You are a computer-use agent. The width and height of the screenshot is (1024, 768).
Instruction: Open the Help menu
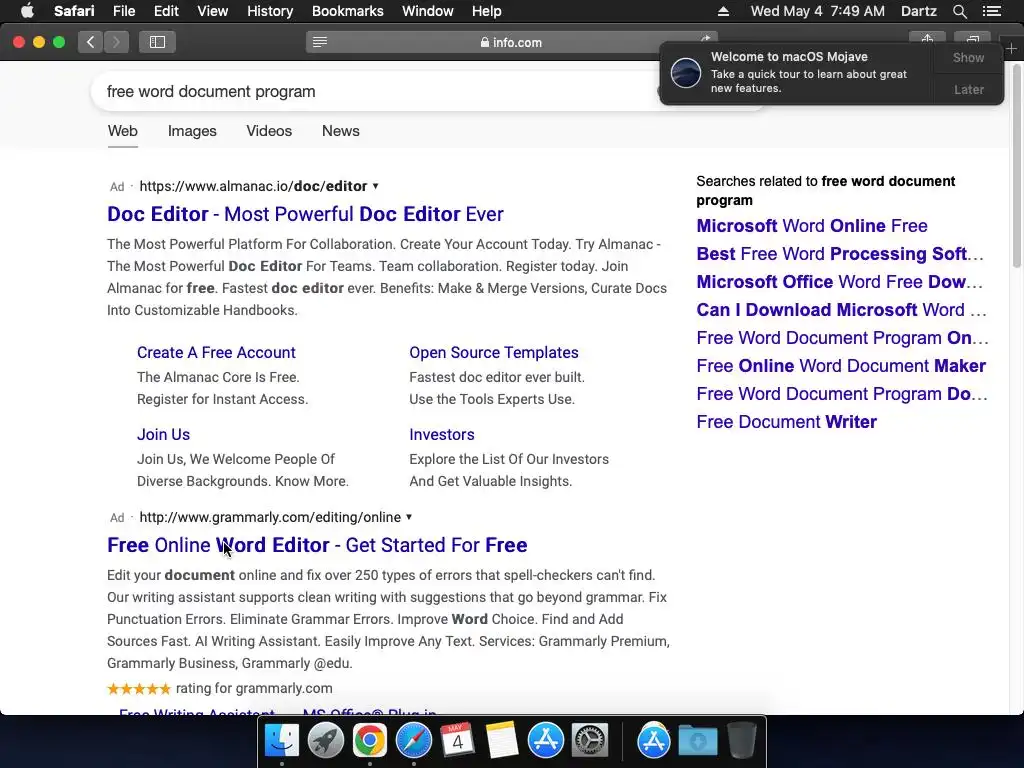click(x=487, y=11)
